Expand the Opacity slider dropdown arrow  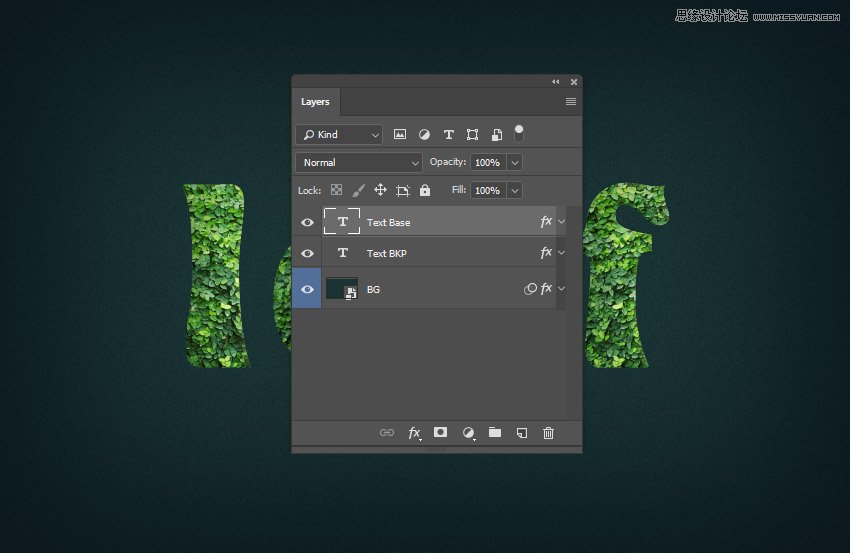[x=515, y=162]
